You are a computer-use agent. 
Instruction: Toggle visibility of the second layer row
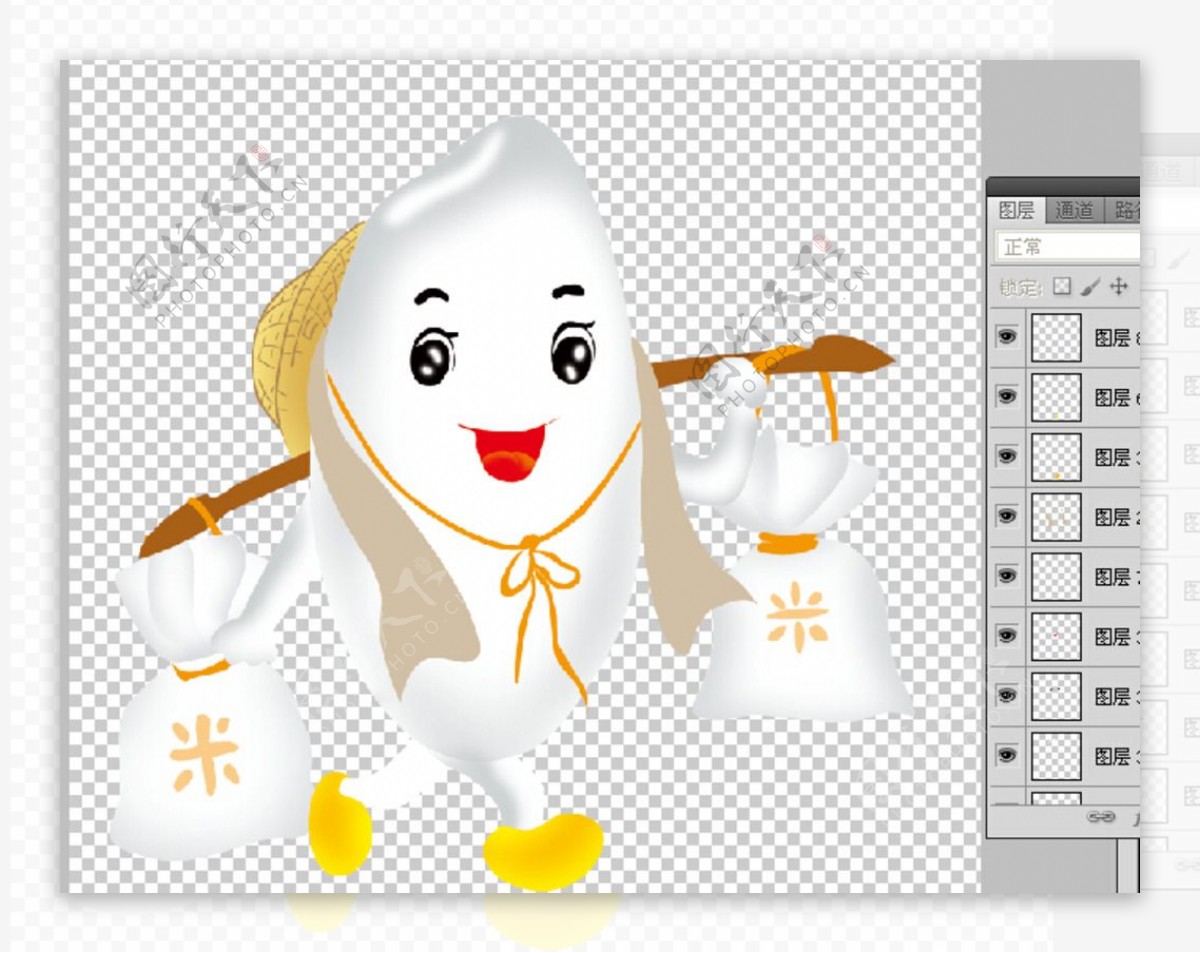click(1007, 397)
